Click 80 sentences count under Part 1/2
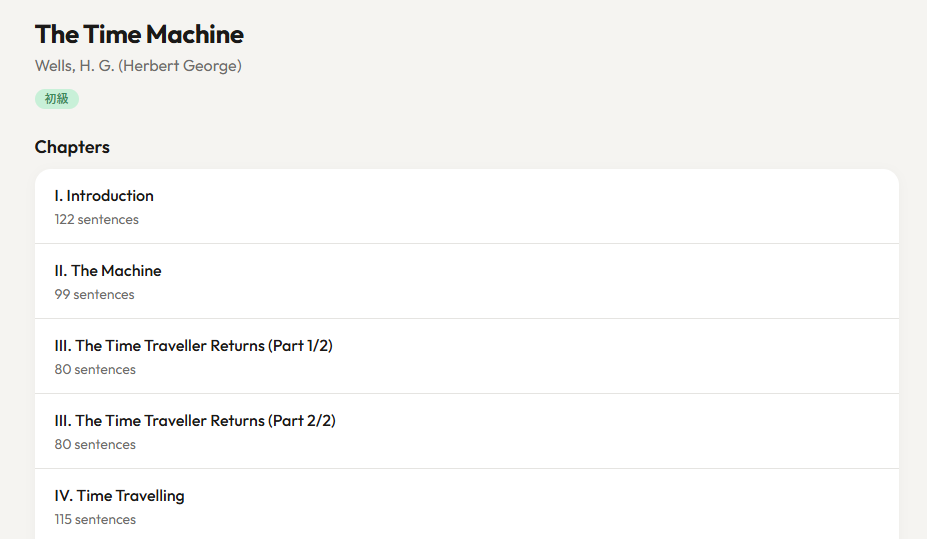Viewport: 927px width, 539px height. [95, 370]
